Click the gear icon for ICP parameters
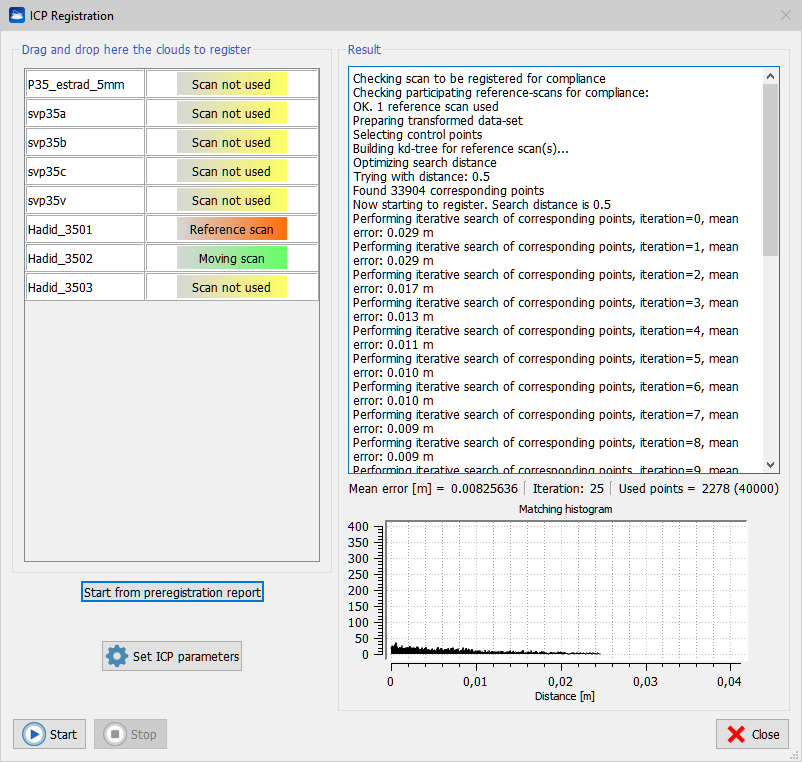Image resolution: width=802 pixels, height=762 pixels. [x=118, y=657]
